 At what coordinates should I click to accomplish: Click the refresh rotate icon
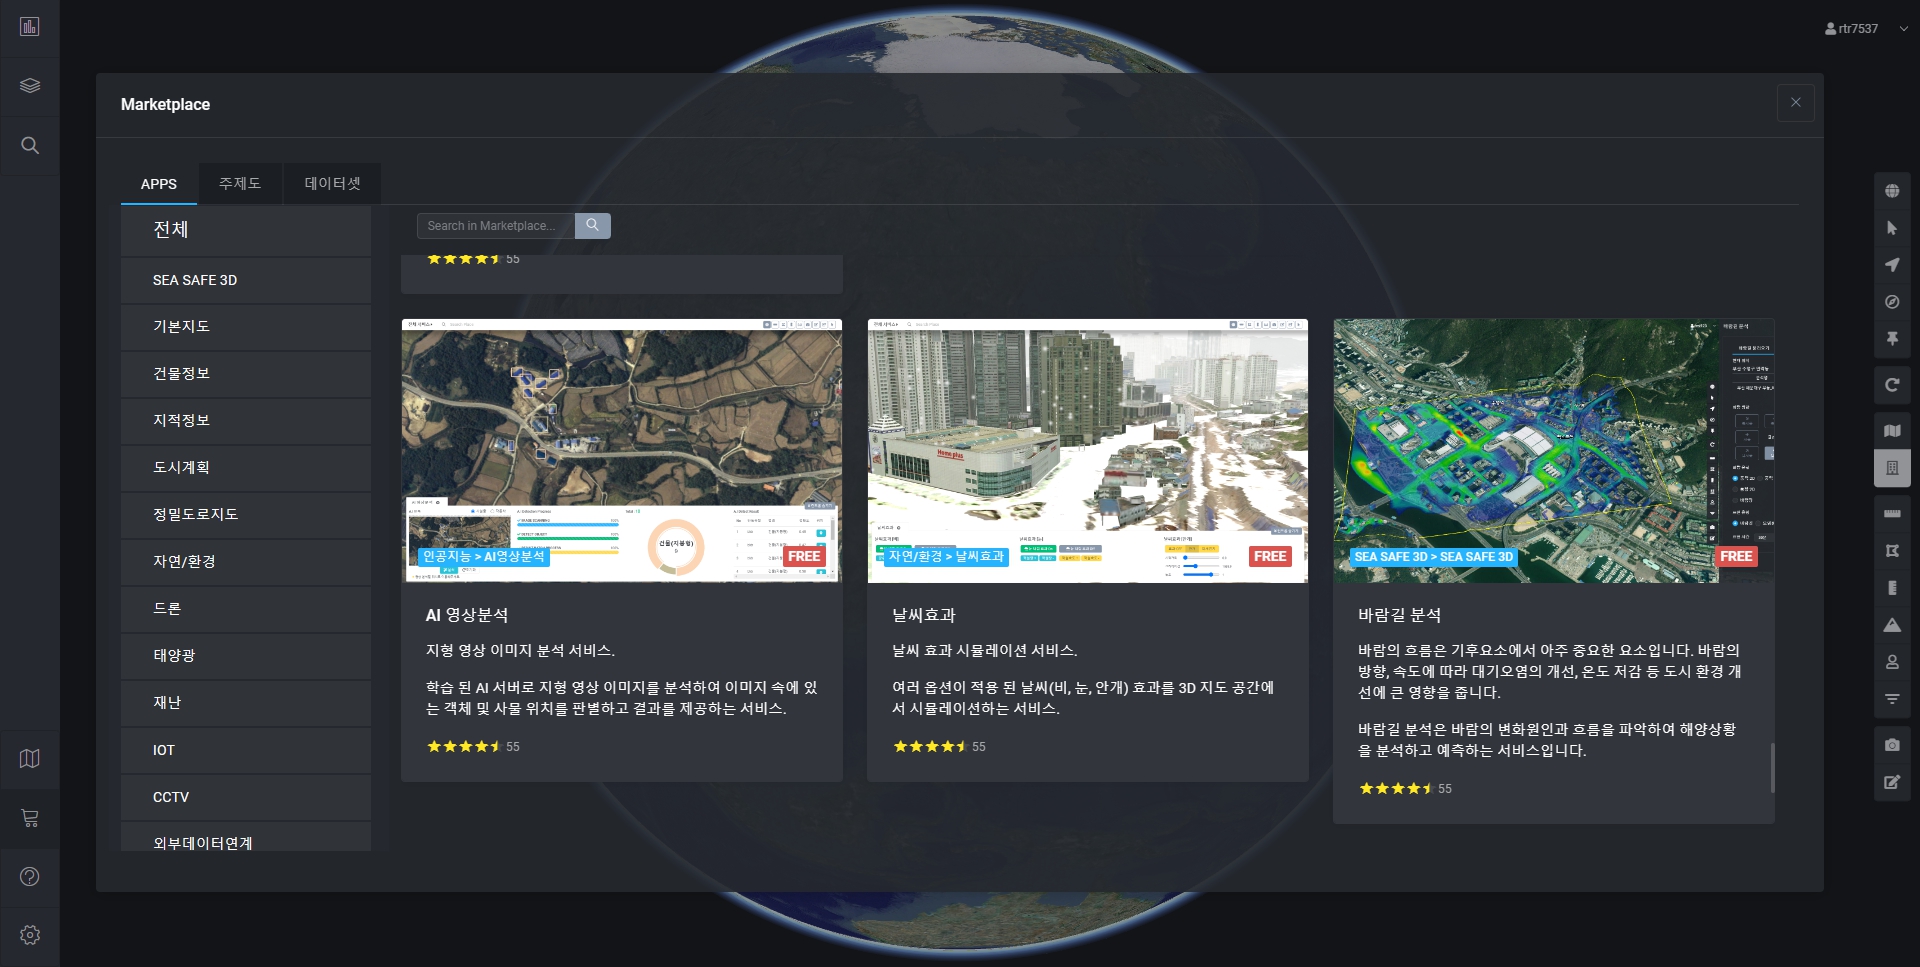pos(1892,385)
